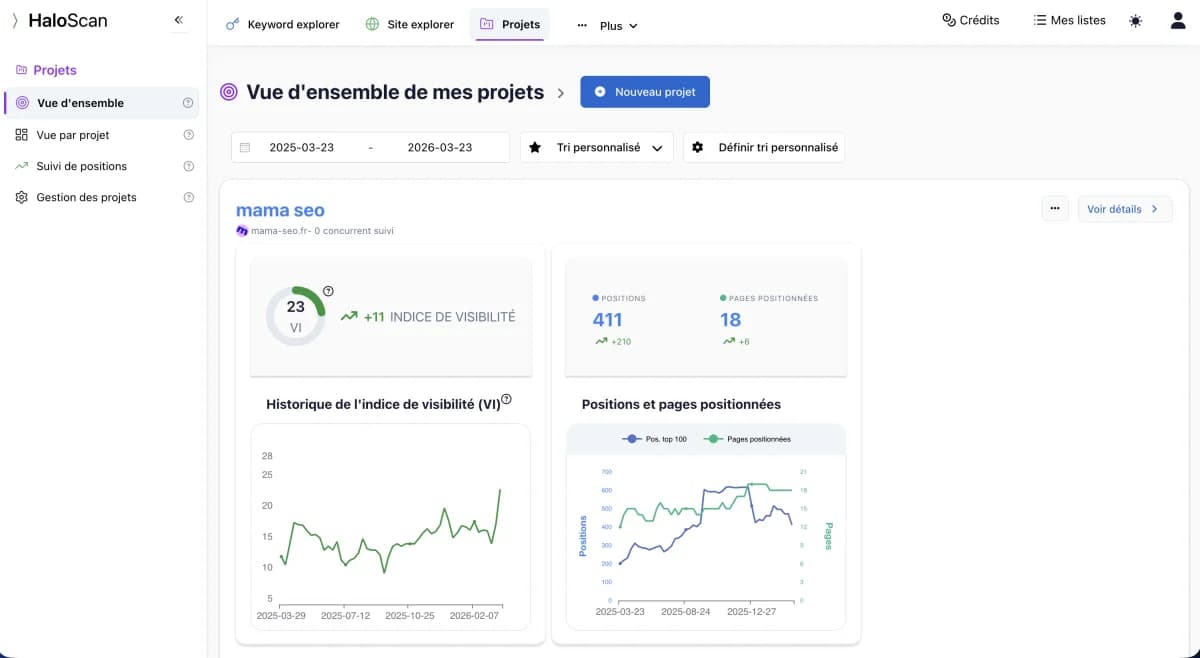Open your user account profile icon
The image size is (1200, 658).
(1178, 19)
